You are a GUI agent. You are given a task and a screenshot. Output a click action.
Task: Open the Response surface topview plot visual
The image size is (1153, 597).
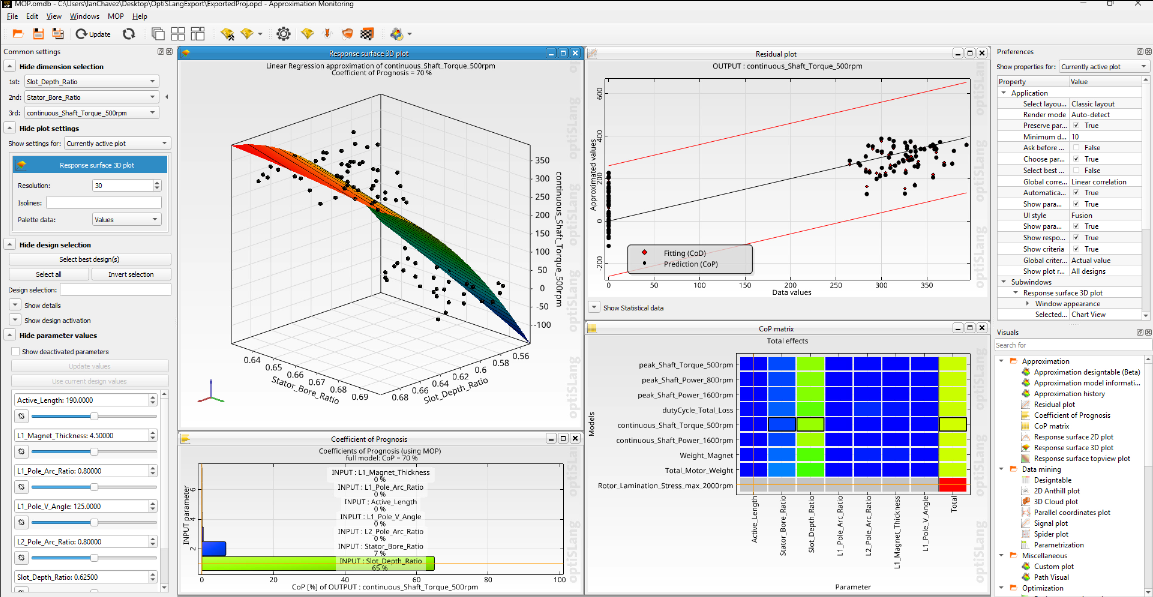point(1082,458)
